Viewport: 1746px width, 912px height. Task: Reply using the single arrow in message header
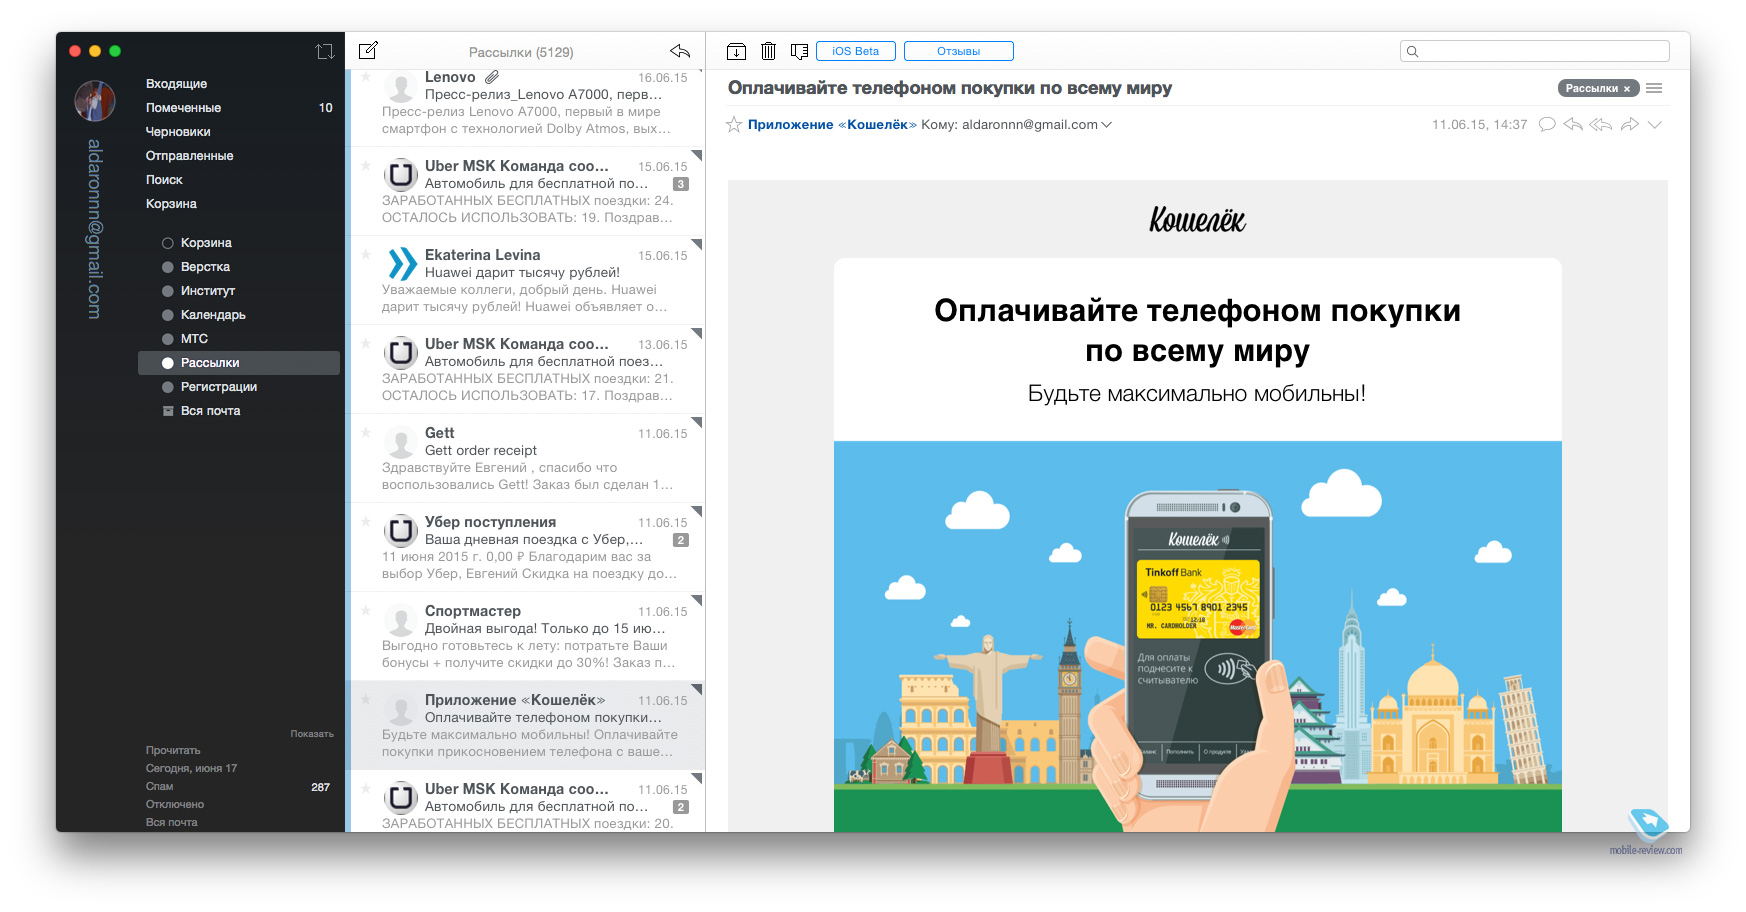(x=1573, y=124)
